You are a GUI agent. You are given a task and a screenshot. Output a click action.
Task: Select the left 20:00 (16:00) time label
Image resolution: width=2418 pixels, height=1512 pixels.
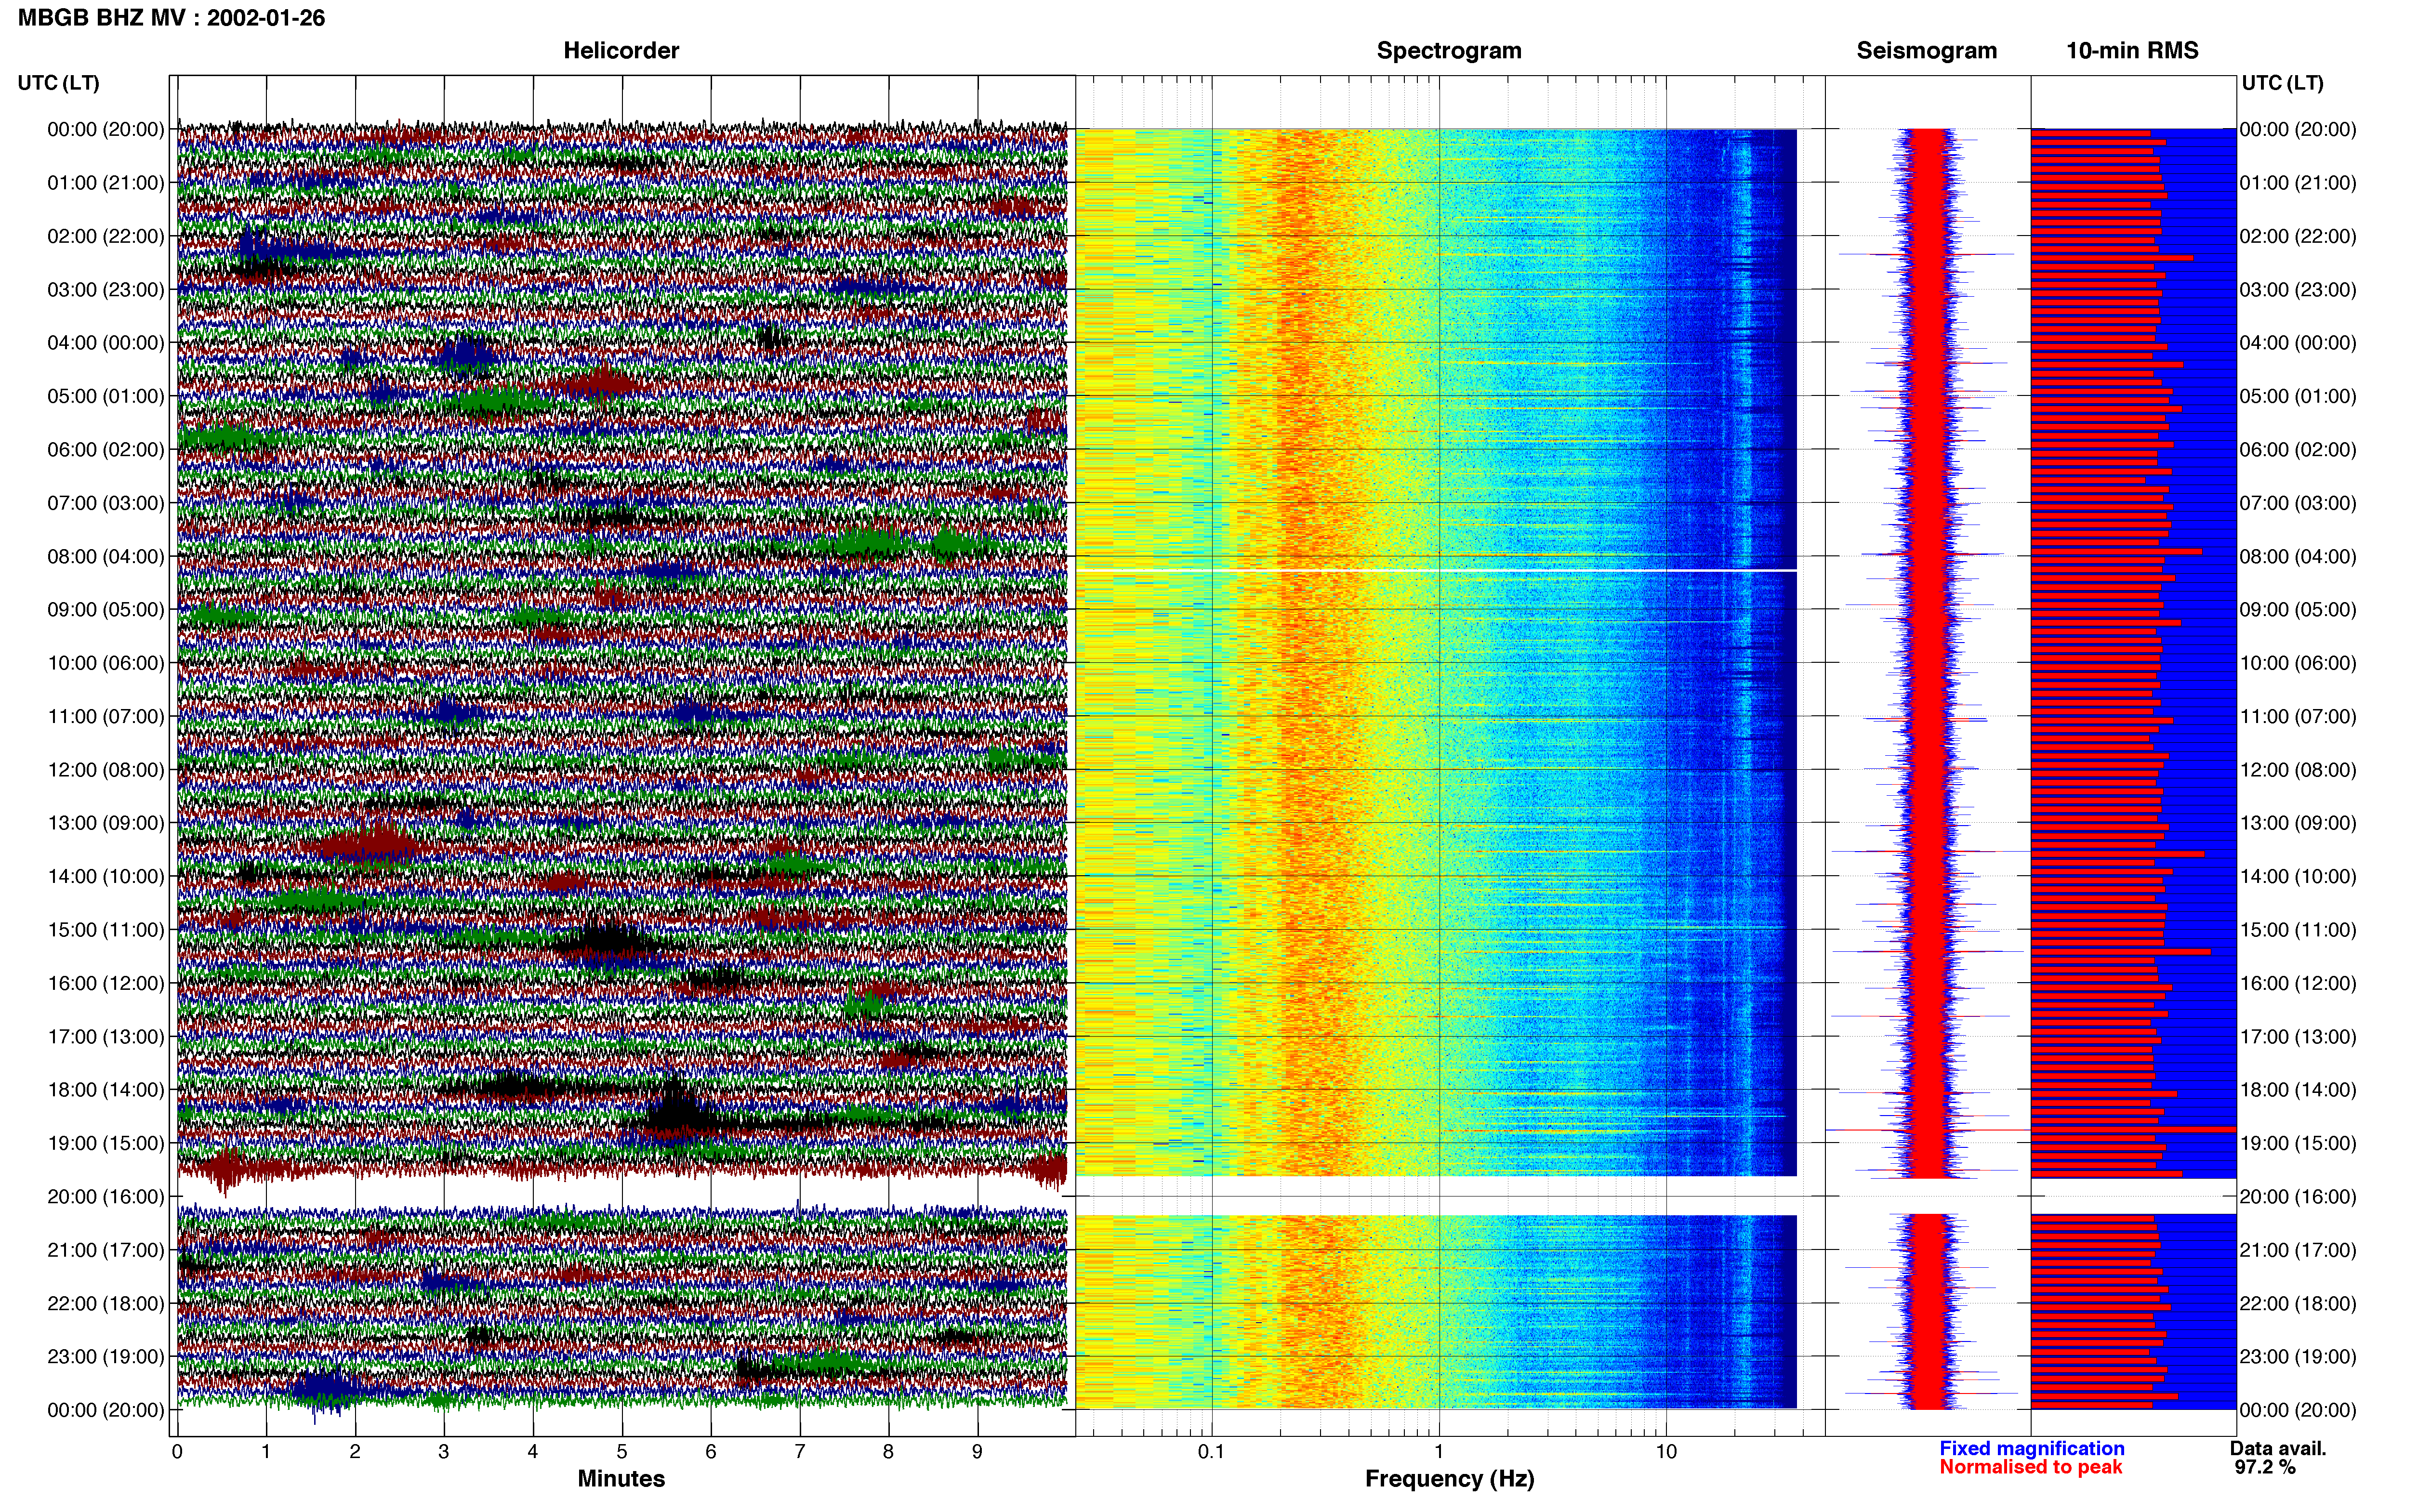[106, 1197]
